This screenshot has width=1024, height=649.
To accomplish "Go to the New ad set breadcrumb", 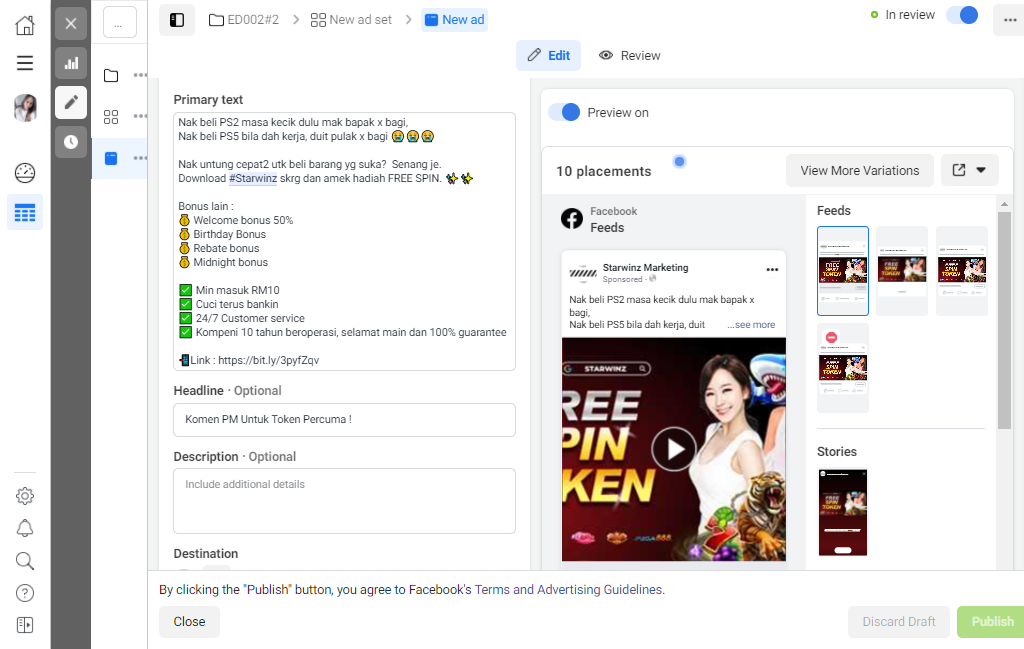I will 351,20.
